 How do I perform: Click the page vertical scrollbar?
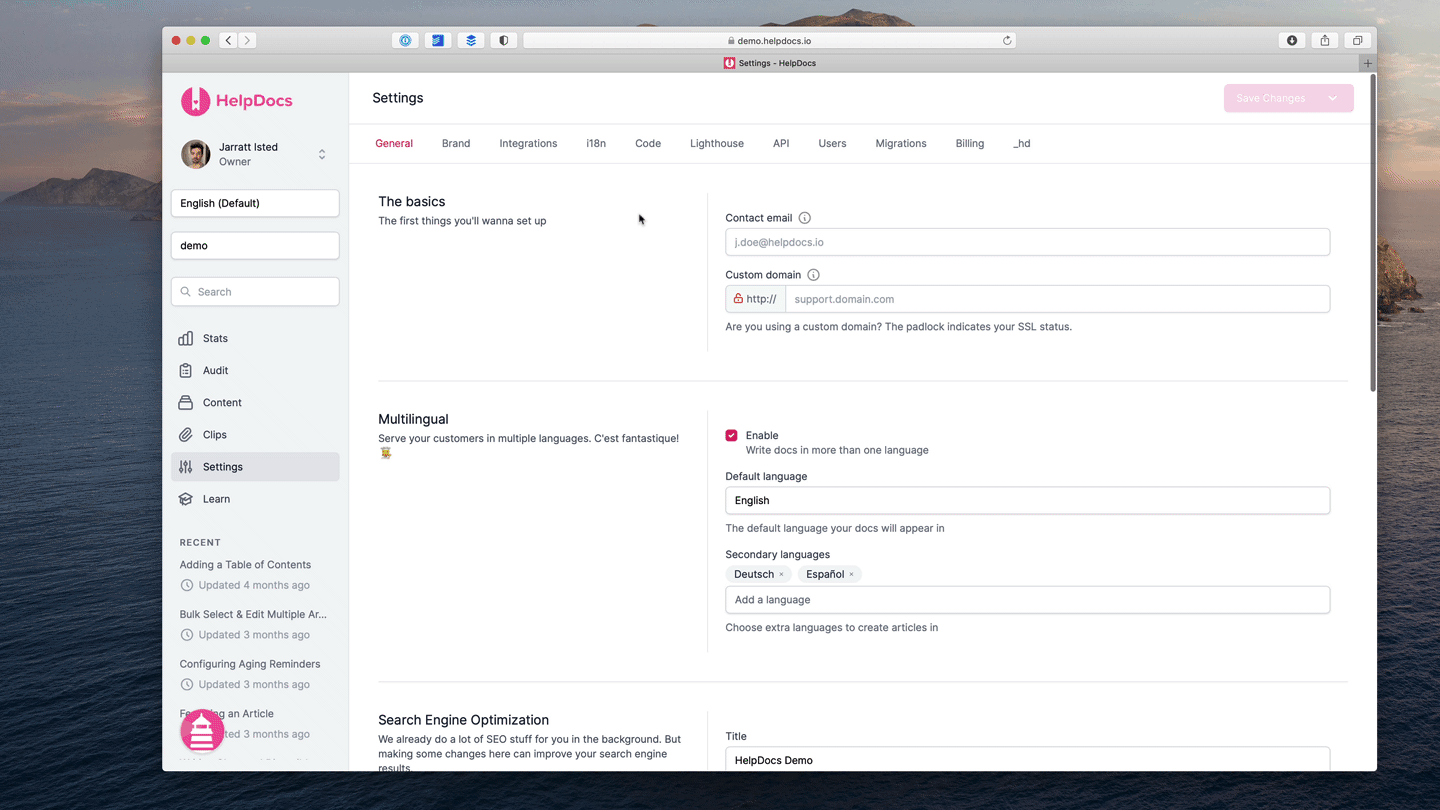pyautogui.click(x=1372, y=234)
